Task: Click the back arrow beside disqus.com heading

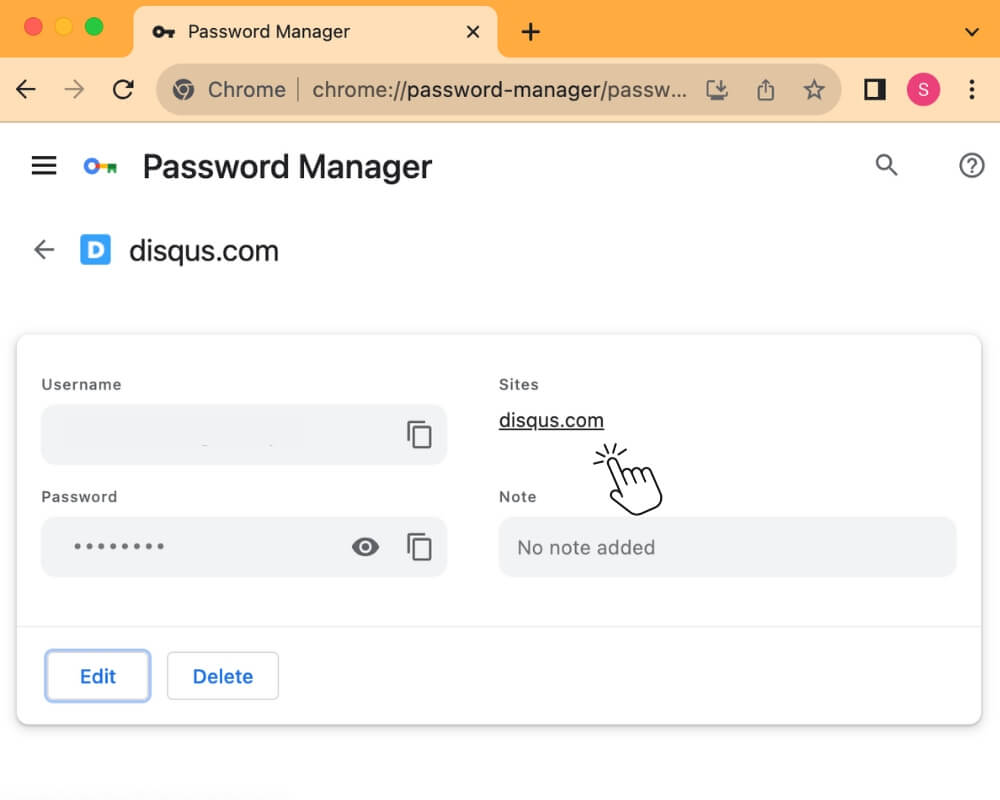Action: coord(43,249)
